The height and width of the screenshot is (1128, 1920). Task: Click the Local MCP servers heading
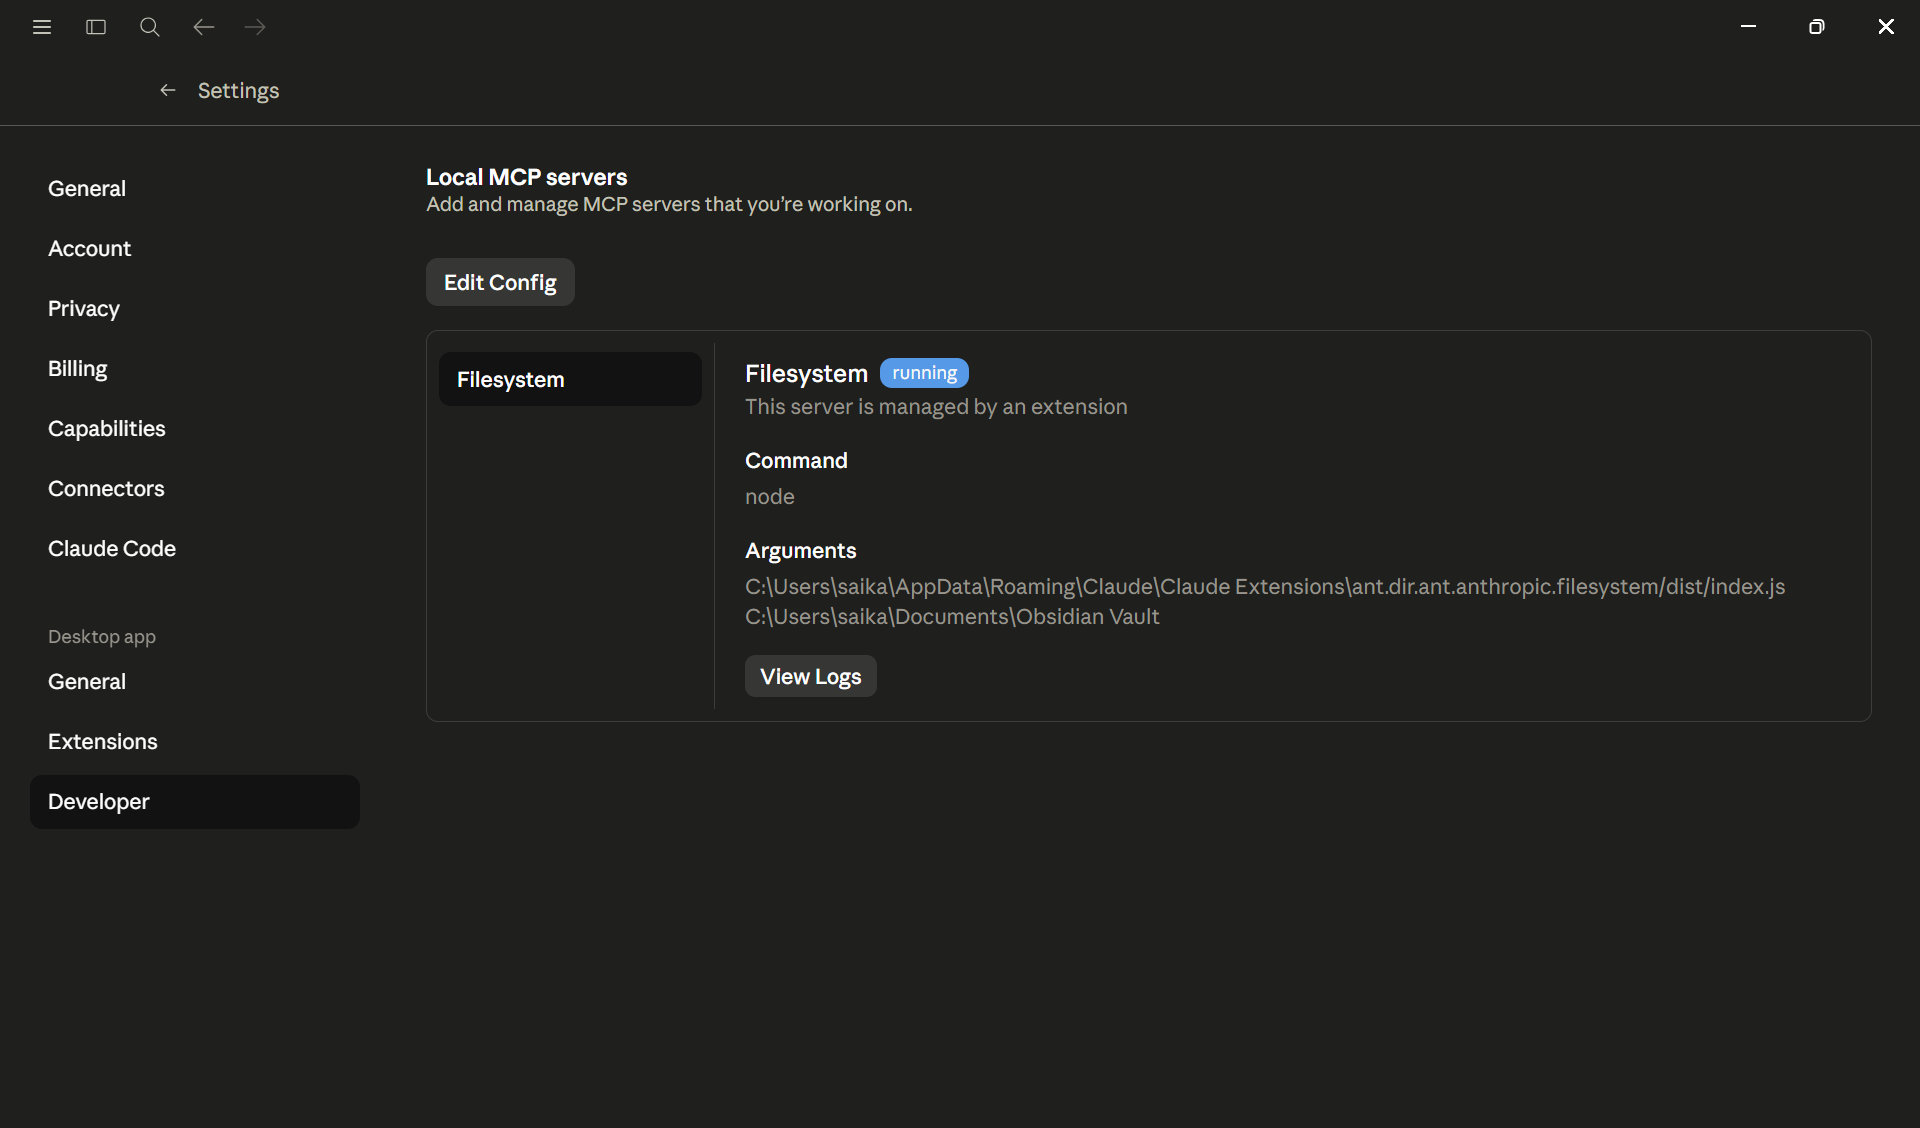(x=527, y=177)
